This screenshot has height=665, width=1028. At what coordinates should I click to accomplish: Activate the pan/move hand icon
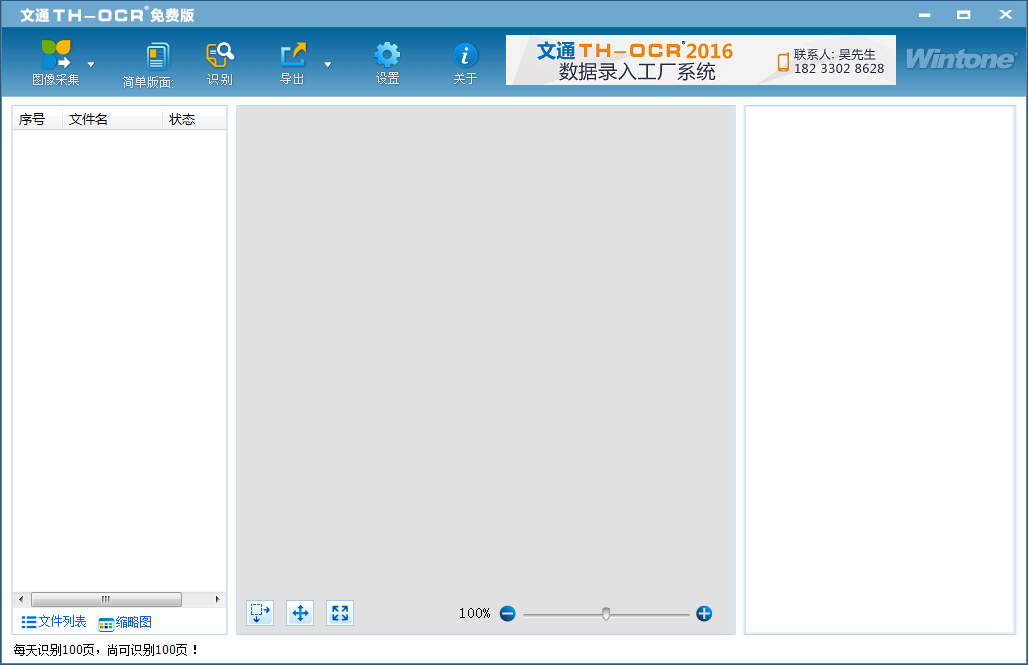(x=299, y=613)
